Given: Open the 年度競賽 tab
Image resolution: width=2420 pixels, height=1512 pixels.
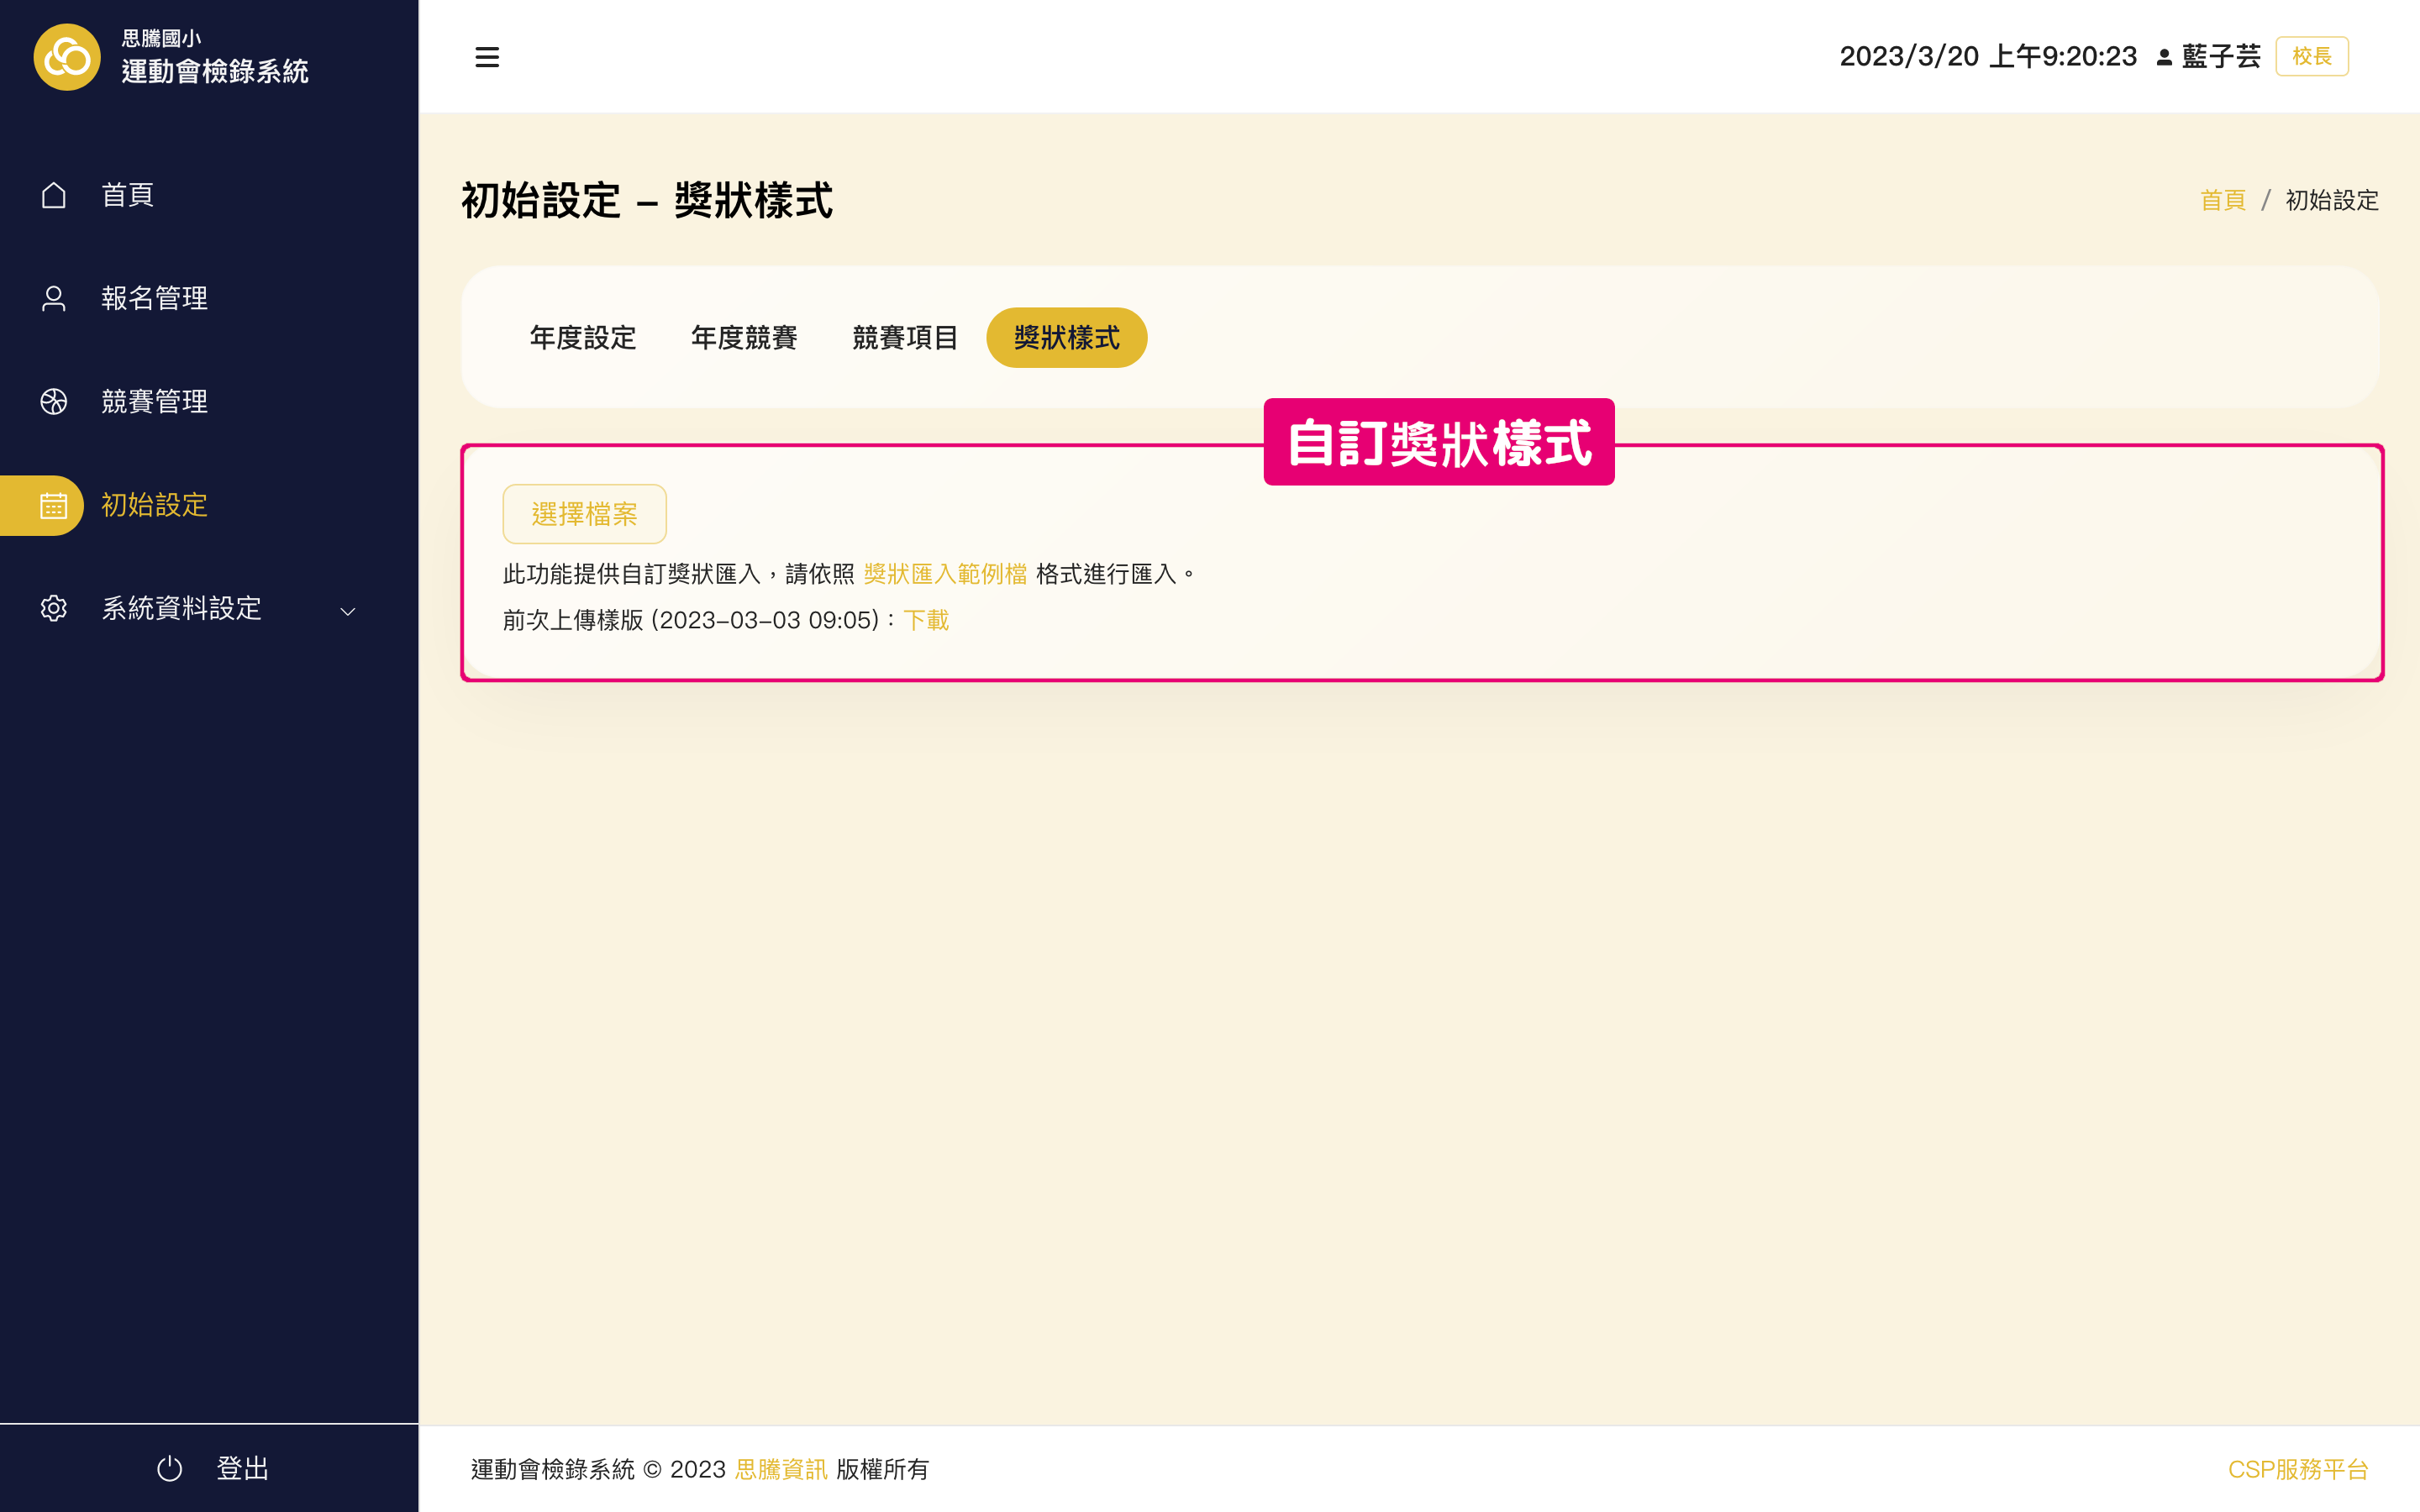Looking at the screenshot, I should (743, 337).
